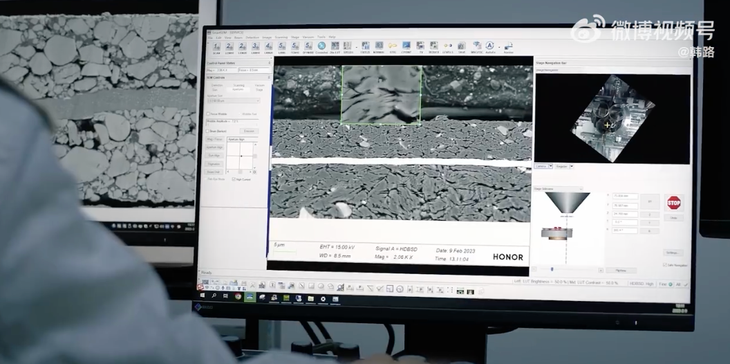Viewport: 730px width, 364px height.
Task: Open the Tools menu
Action: coord(321,37)
